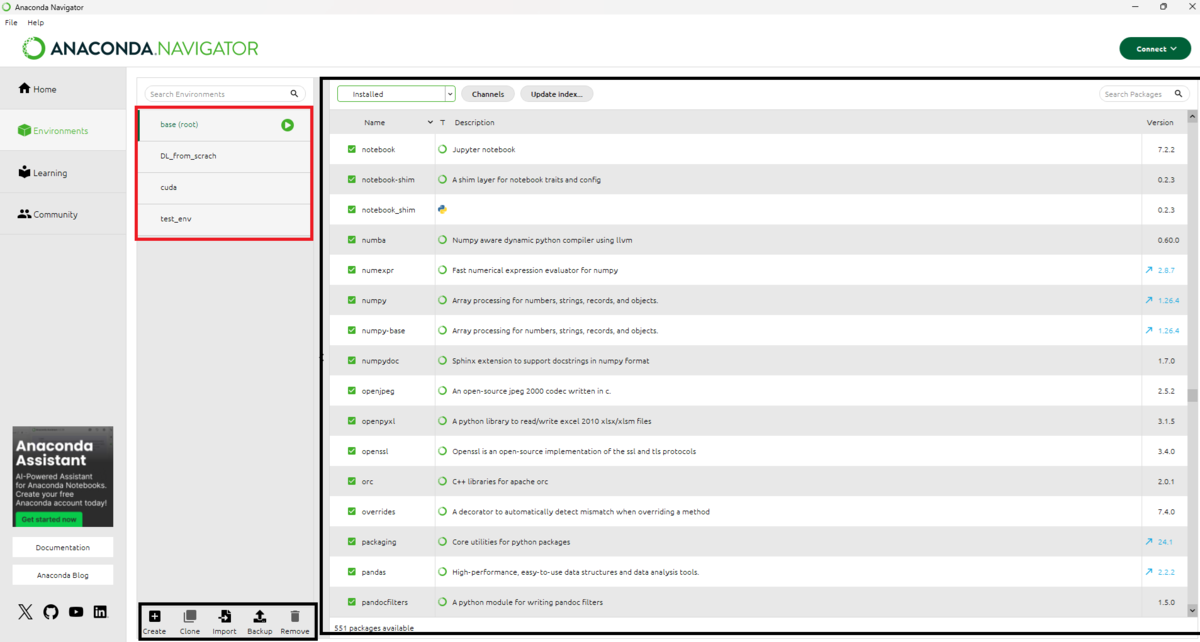Click the conda circle icon for openssl
Viewport: 1200px width, 642px height.
pyautogui.click(x=442, y=451)
